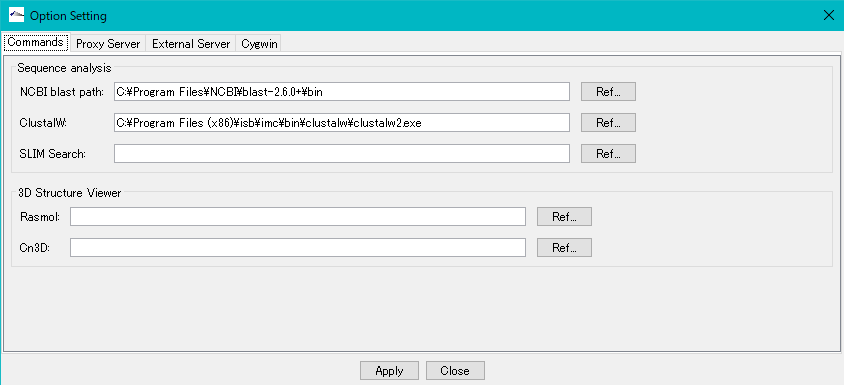Browse for Rasmol via Ref button
The height and width of the screenshot is (385, 844).
pyautogui.click(x=564, y=216)
